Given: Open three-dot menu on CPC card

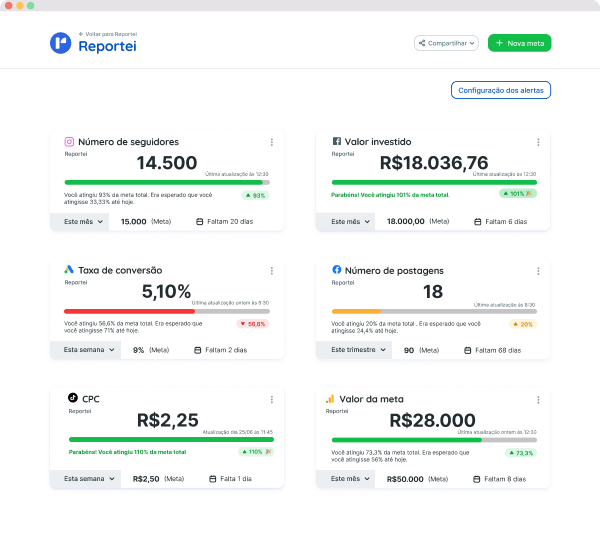Looking at the screenshot, I should (272, 399).
